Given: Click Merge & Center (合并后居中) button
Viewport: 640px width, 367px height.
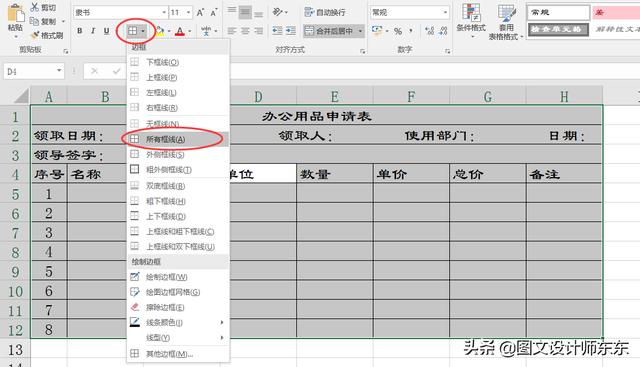Looking at the screenshot, I should click(329, 31).
